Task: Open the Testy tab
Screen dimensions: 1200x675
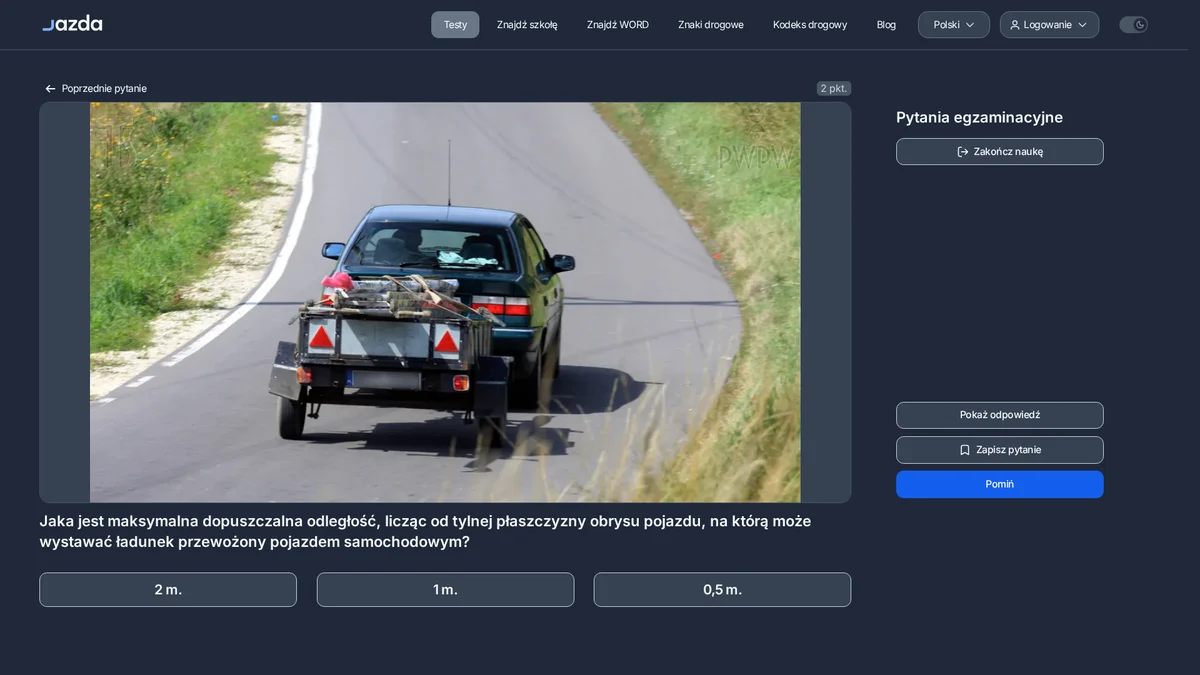Action: pos(455,25)
